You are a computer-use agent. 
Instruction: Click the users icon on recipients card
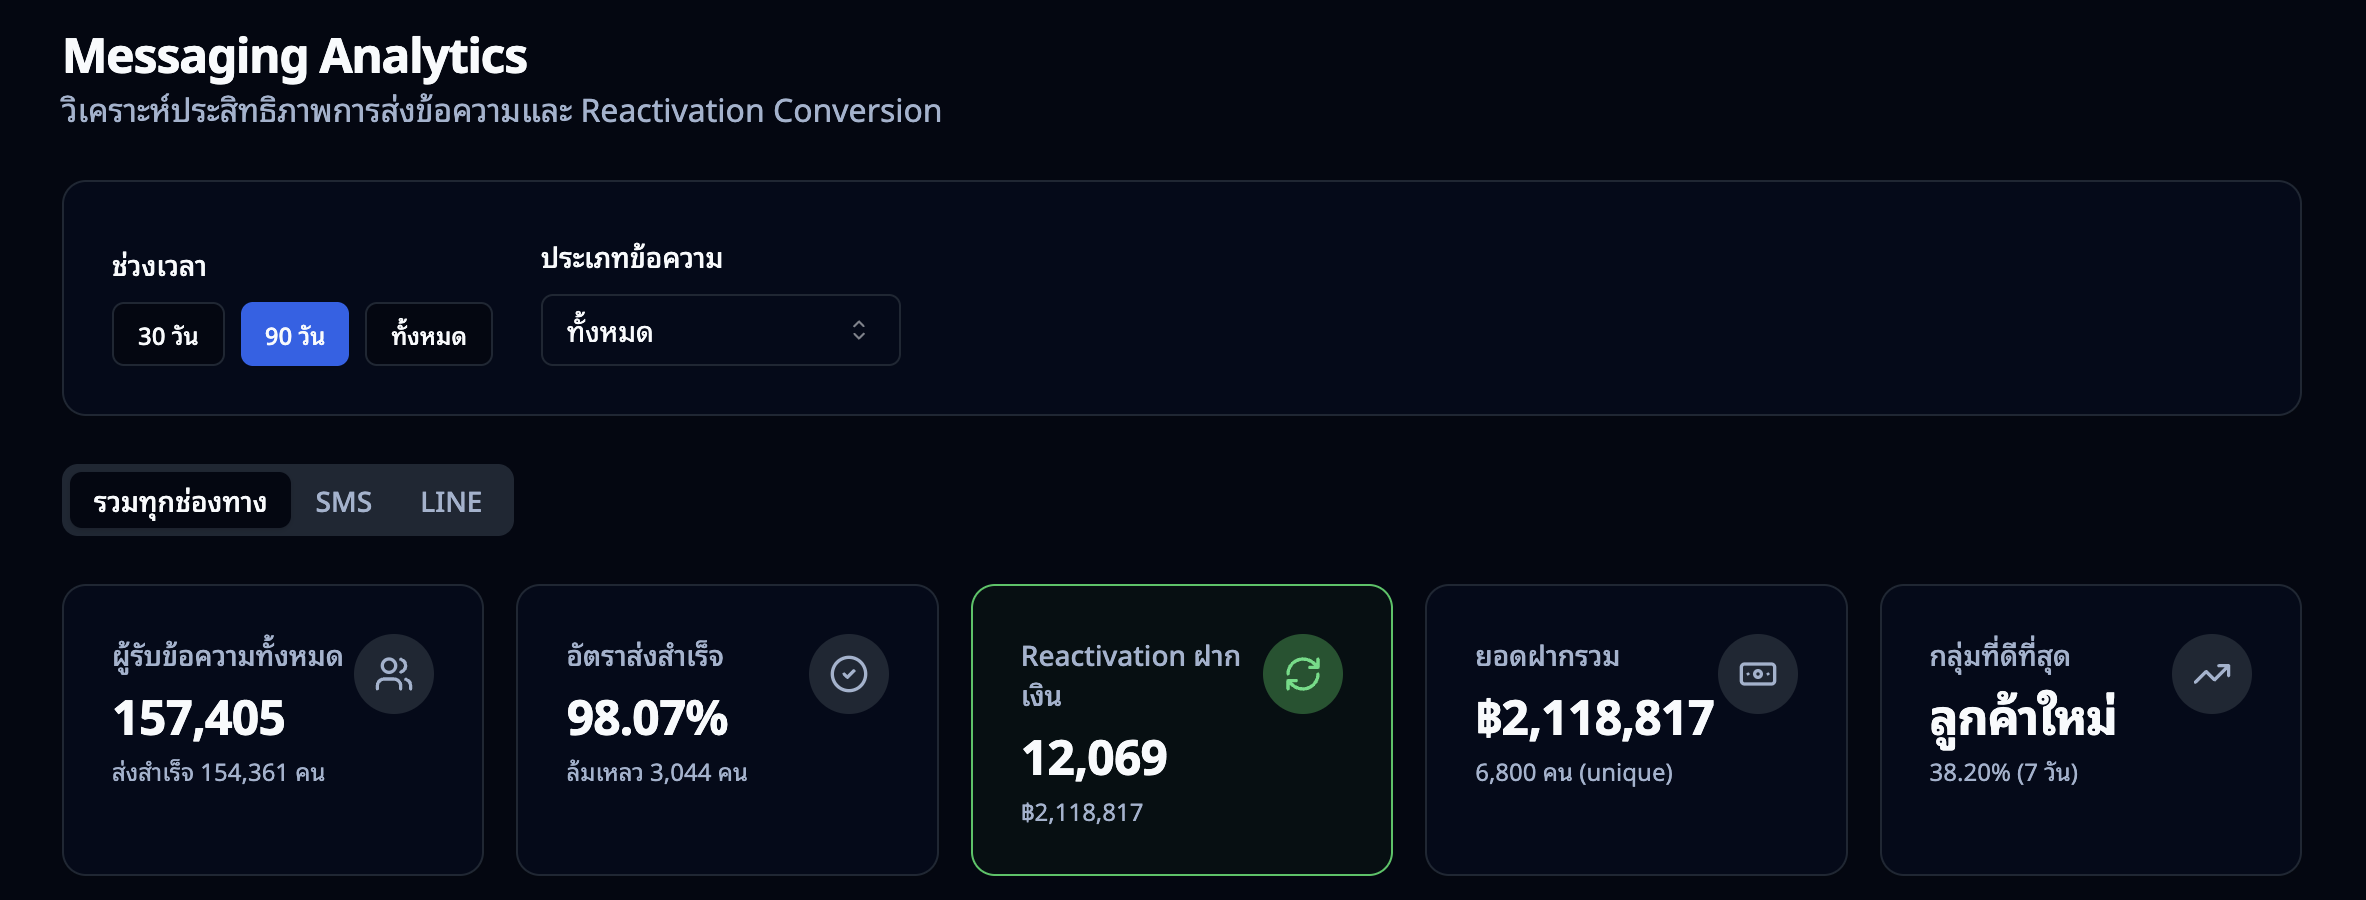pyautogui.click(x=393, y=674)
